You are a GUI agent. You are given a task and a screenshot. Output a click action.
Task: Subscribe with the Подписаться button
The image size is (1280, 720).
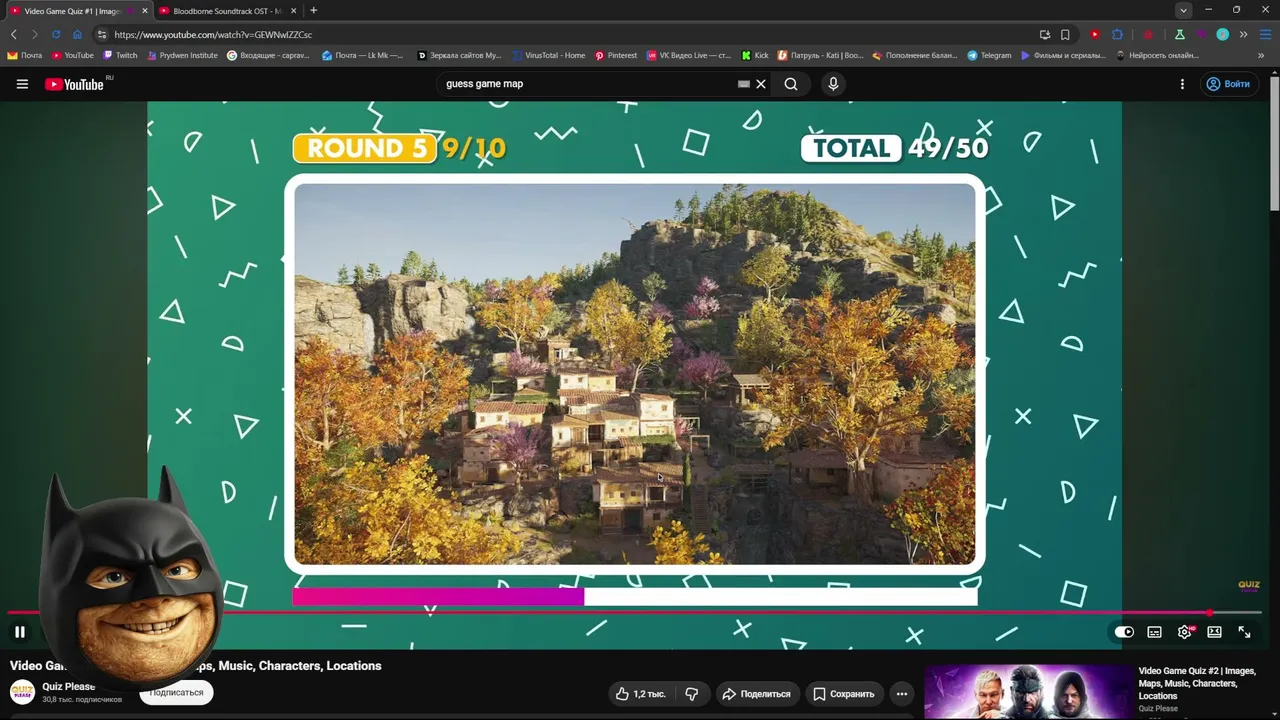click(176, 692)
